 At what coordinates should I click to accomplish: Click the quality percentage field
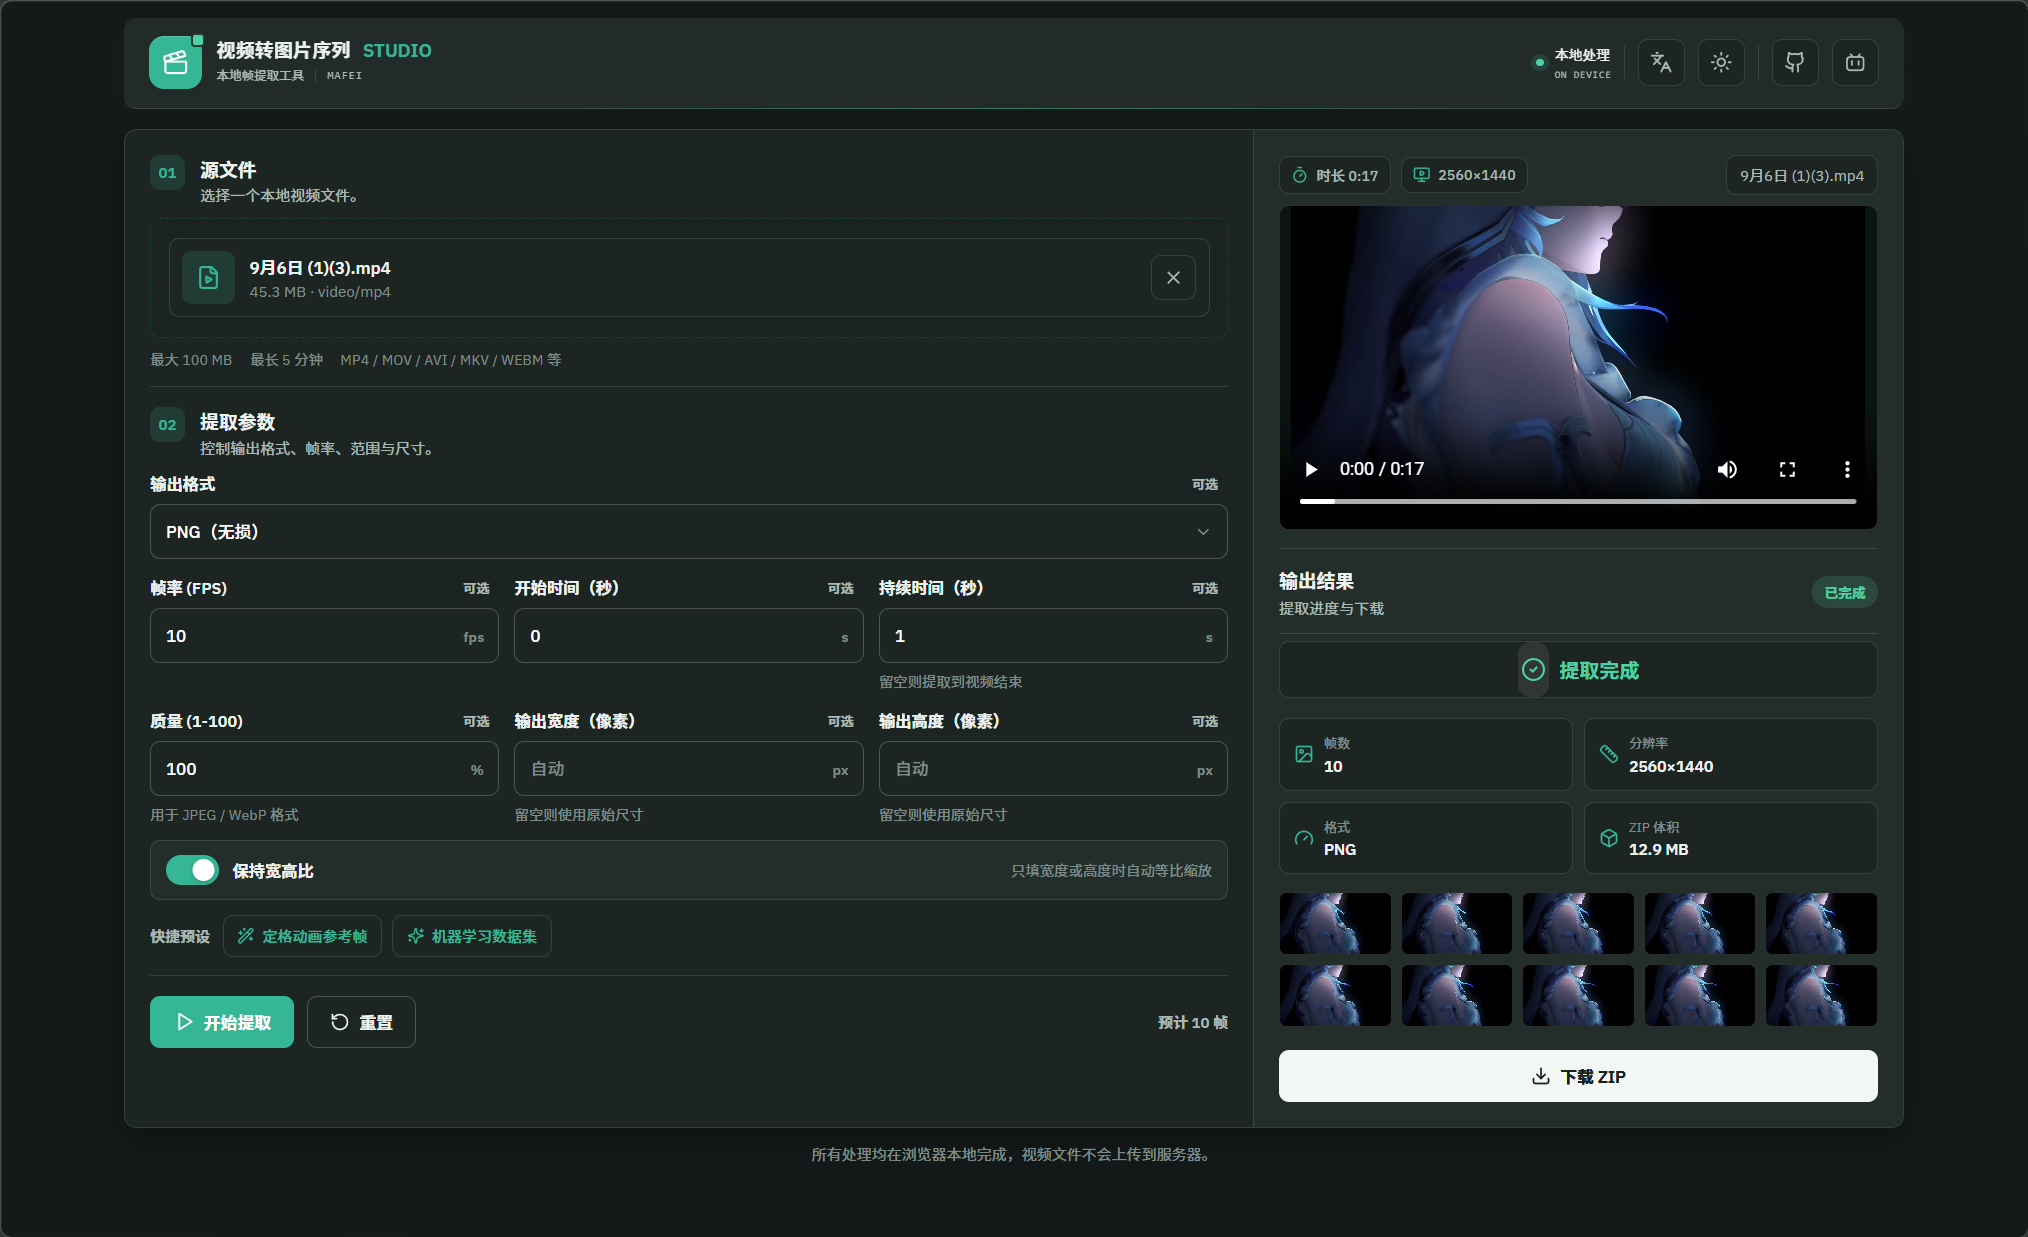[324, 769]
